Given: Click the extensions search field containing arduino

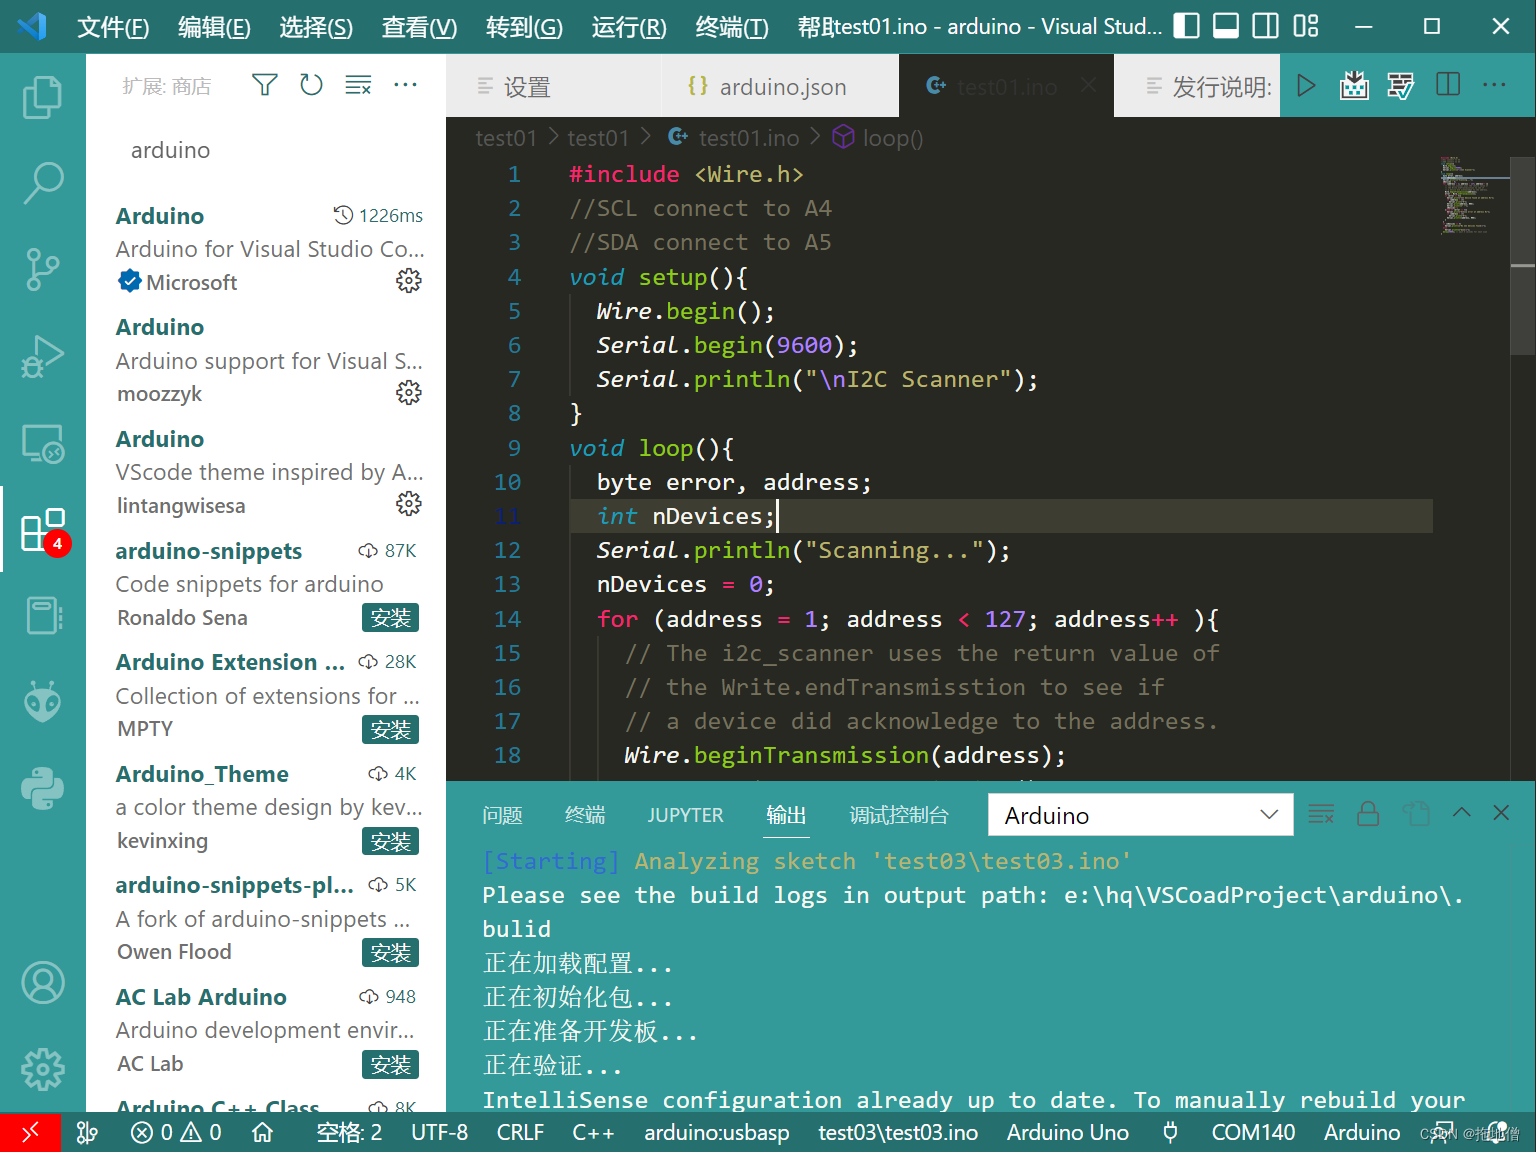Looking at the screenshot, I should pos(265,150).
